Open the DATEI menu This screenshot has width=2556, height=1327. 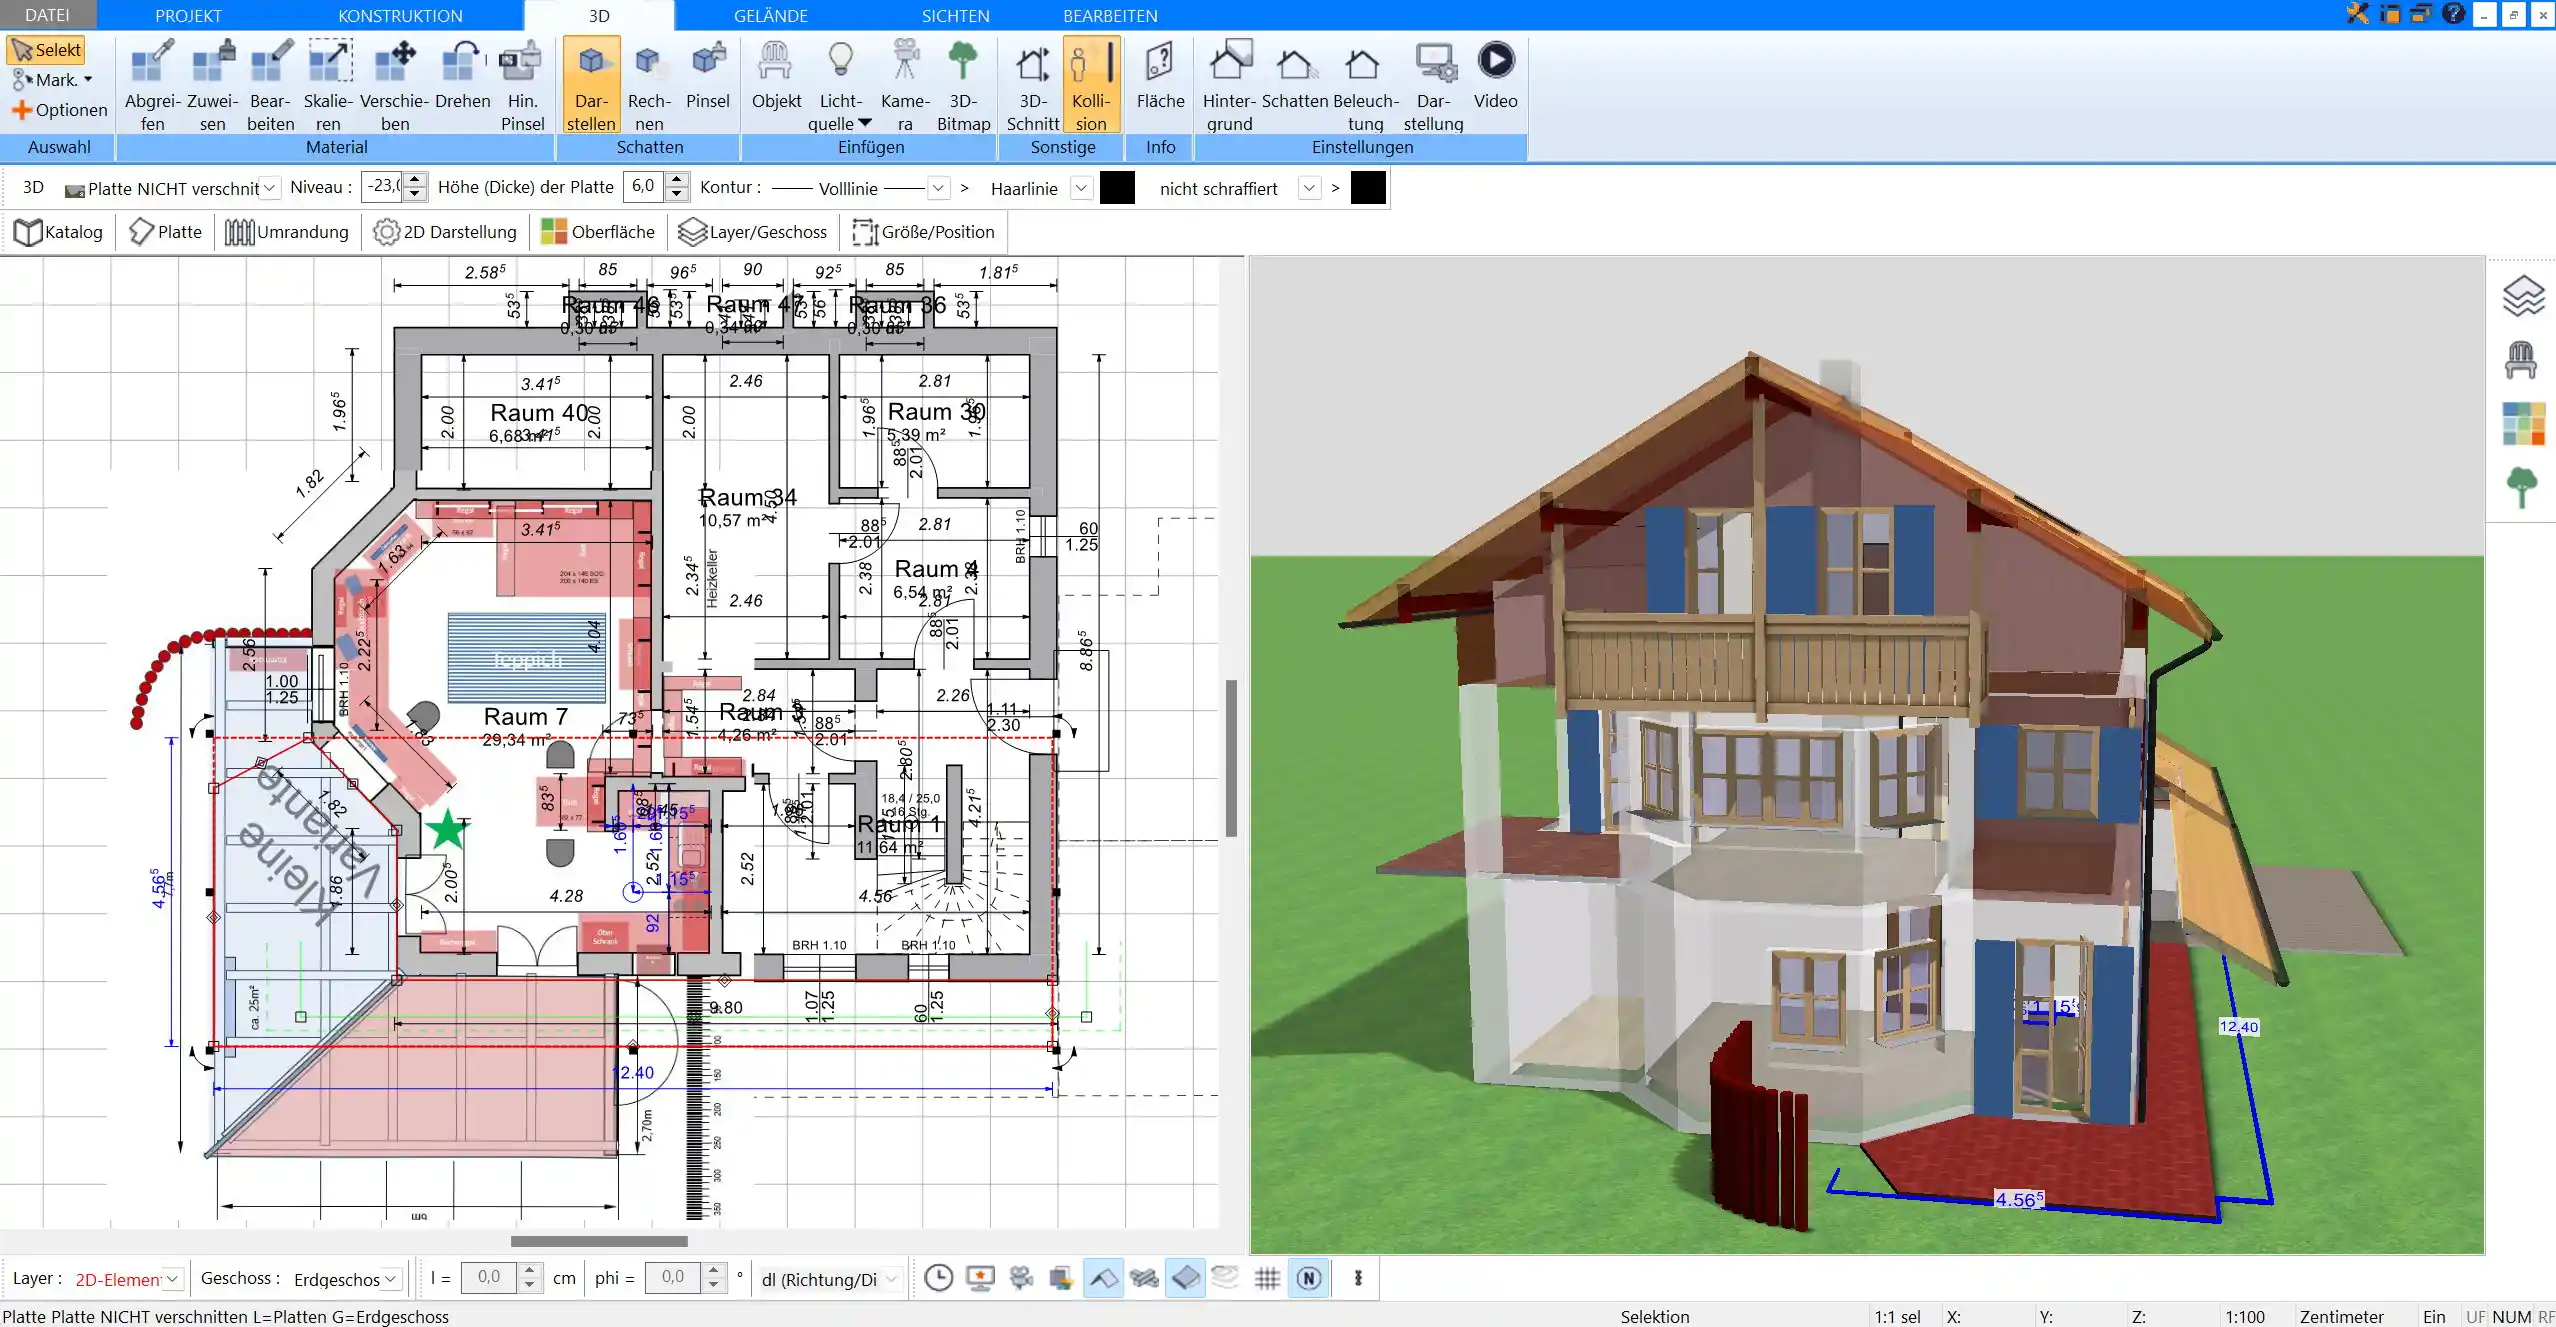[47, 15]
